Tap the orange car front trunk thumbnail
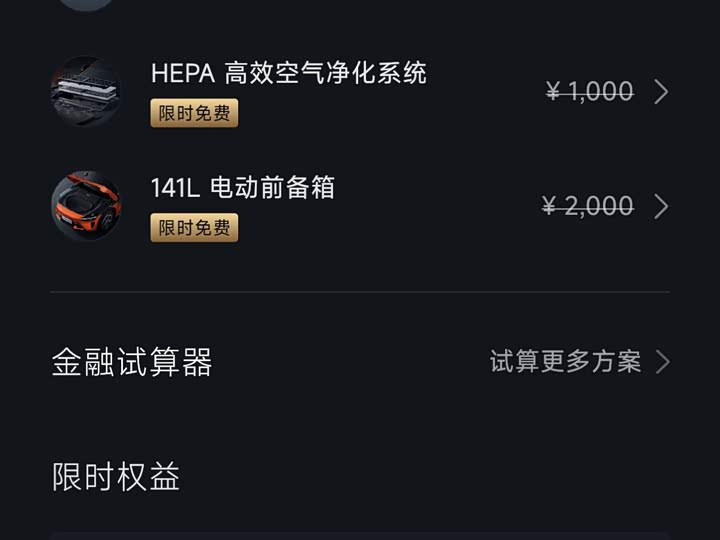Image resolution: width=720 pixels, height=540 pixels. click(x=86, y=205)
